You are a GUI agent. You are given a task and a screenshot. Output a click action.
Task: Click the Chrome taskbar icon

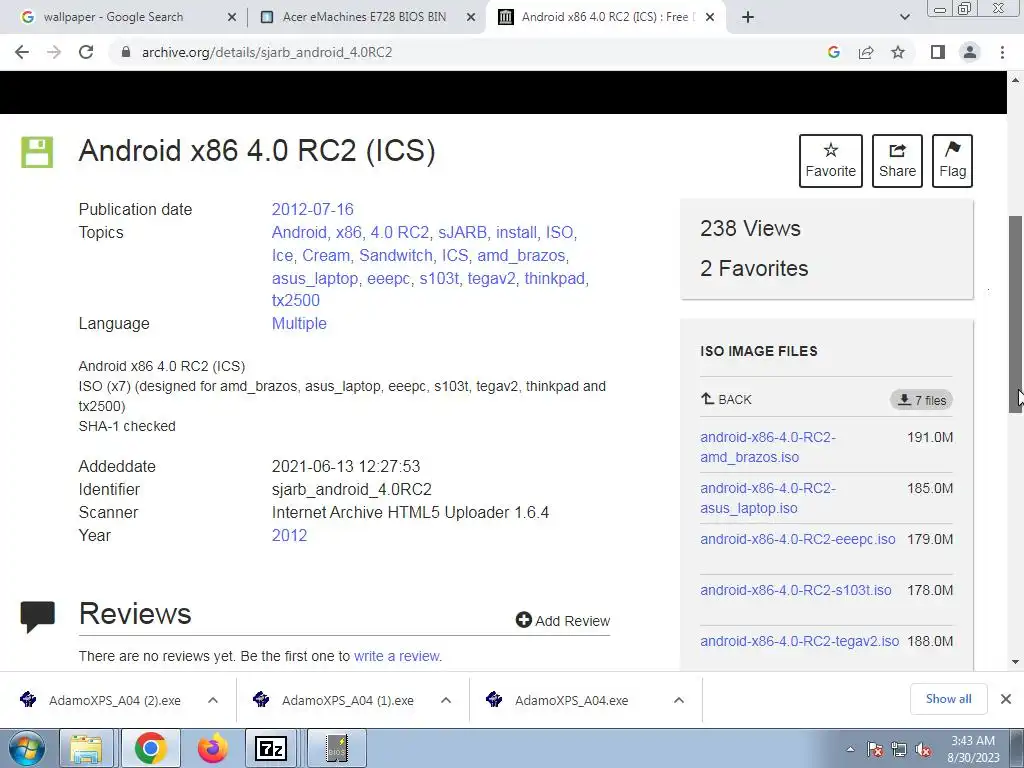pyautogui.click(x=151, y=748)
